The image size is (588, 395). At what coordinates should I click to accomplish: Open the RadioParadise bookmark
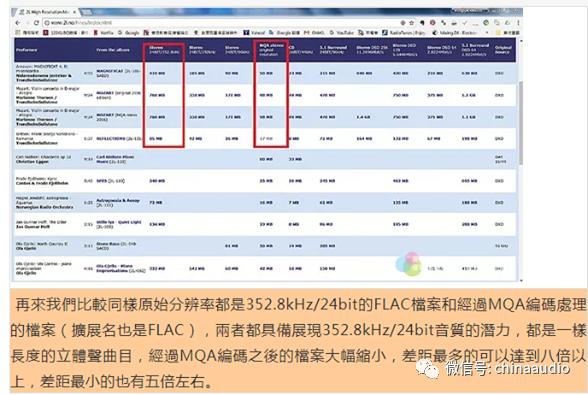[x=404, y=33]
